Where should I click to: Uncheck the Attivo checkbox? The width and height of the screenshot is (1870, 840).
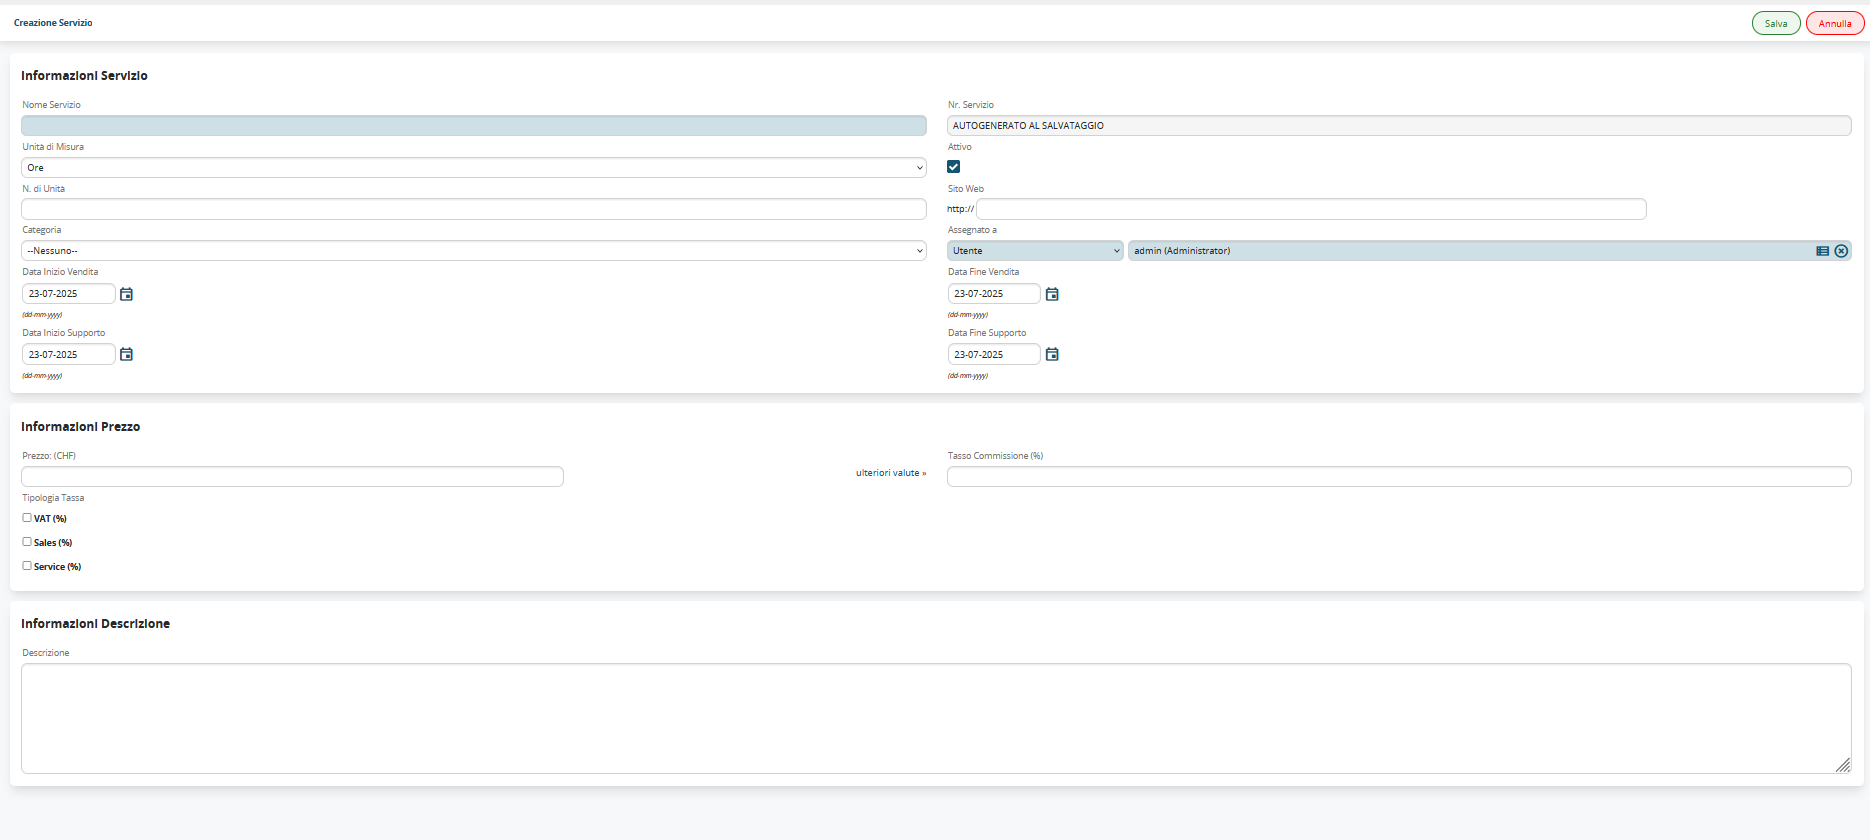coord(954,167)
